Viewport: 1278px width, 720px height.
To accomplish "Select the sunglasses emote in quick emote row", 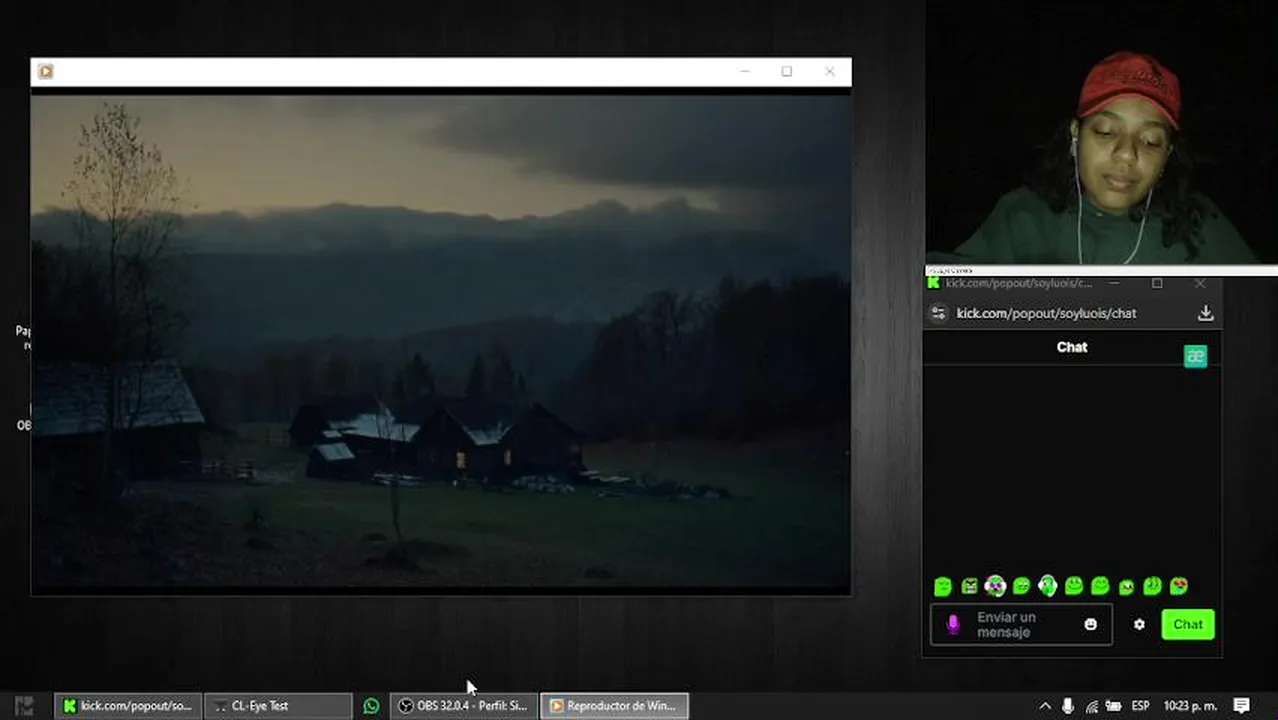I will (995, 586).
